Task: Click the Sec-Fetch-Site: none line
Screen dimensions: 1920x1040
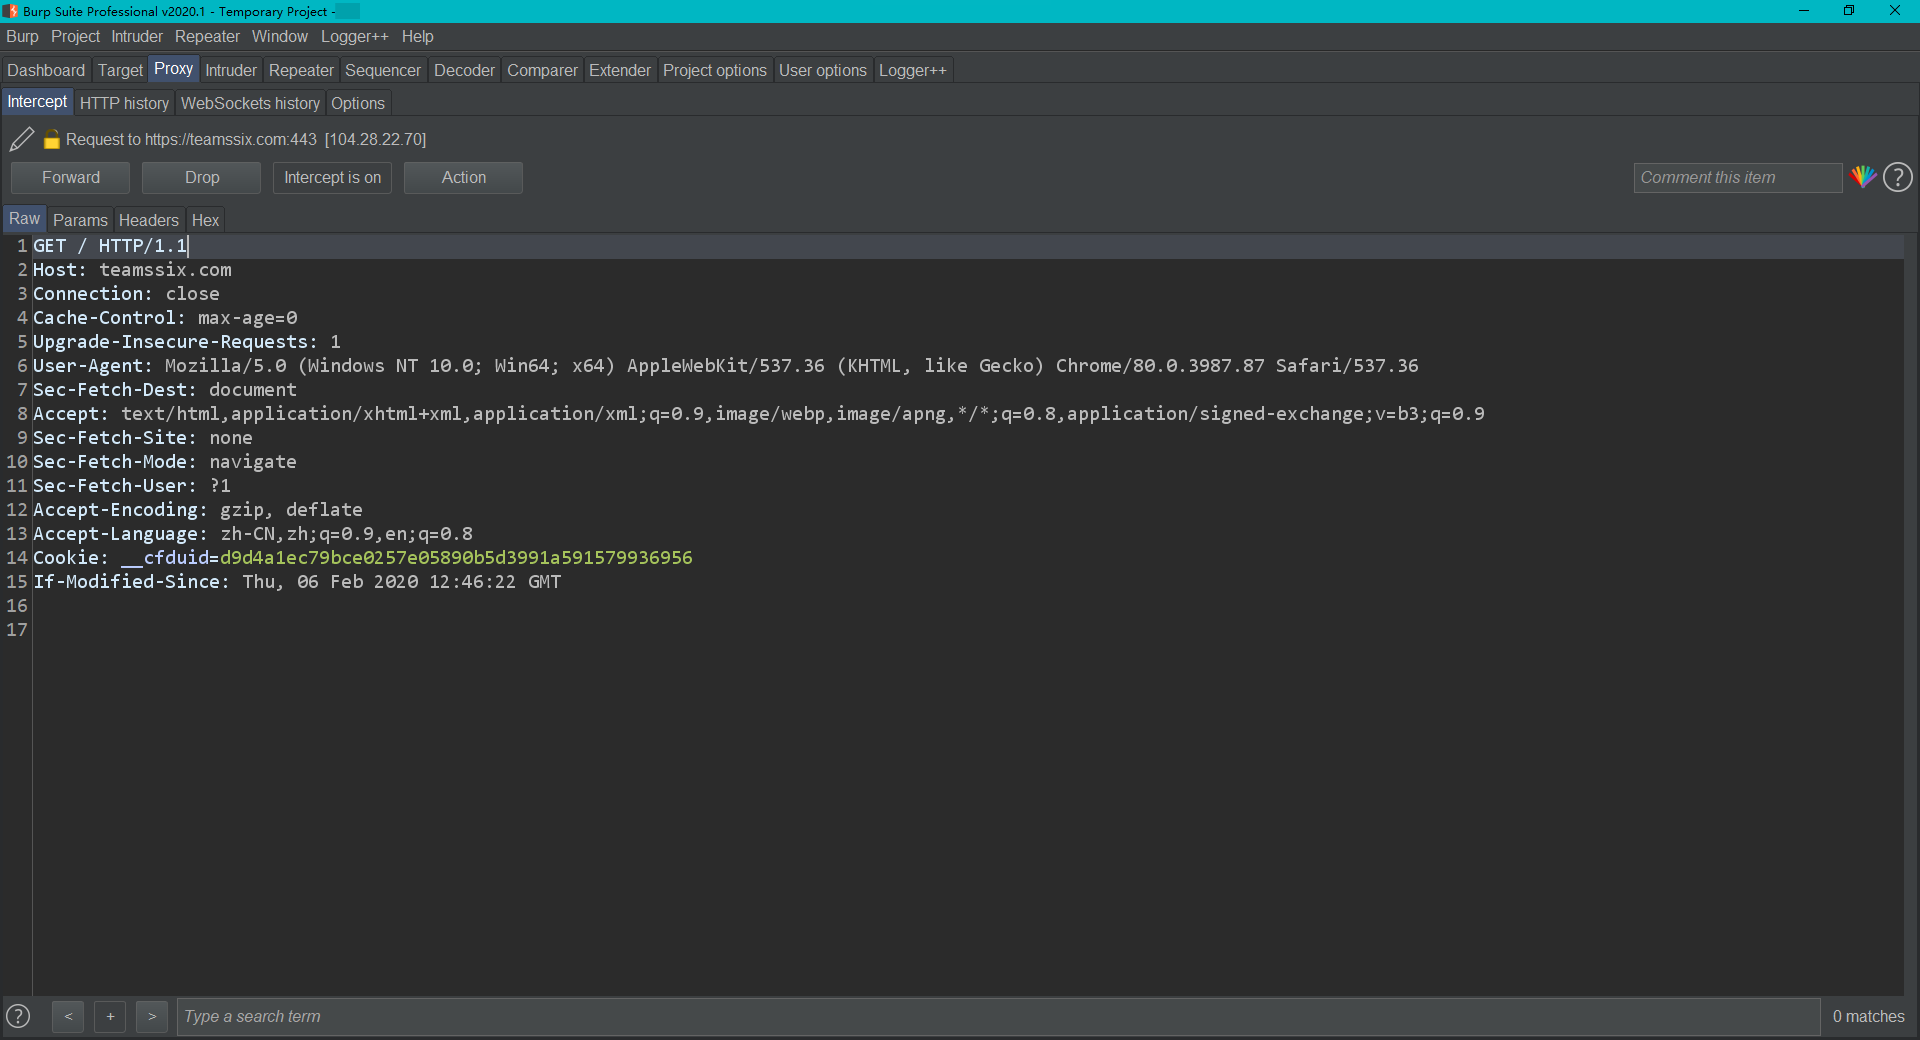Action: point(143,438)
